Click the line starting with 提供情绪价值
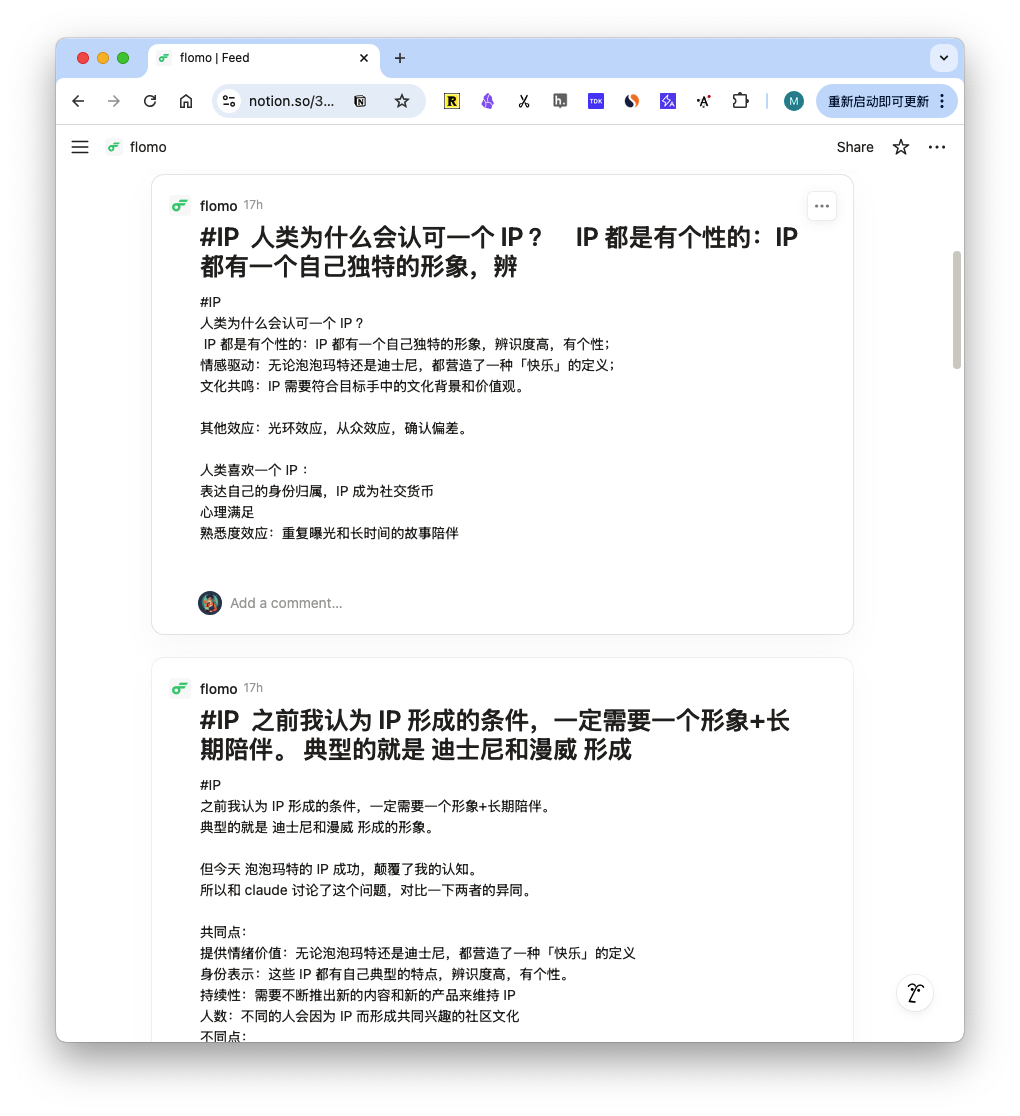Screen dimensions: 1020x1116 (x=418, y=953)
